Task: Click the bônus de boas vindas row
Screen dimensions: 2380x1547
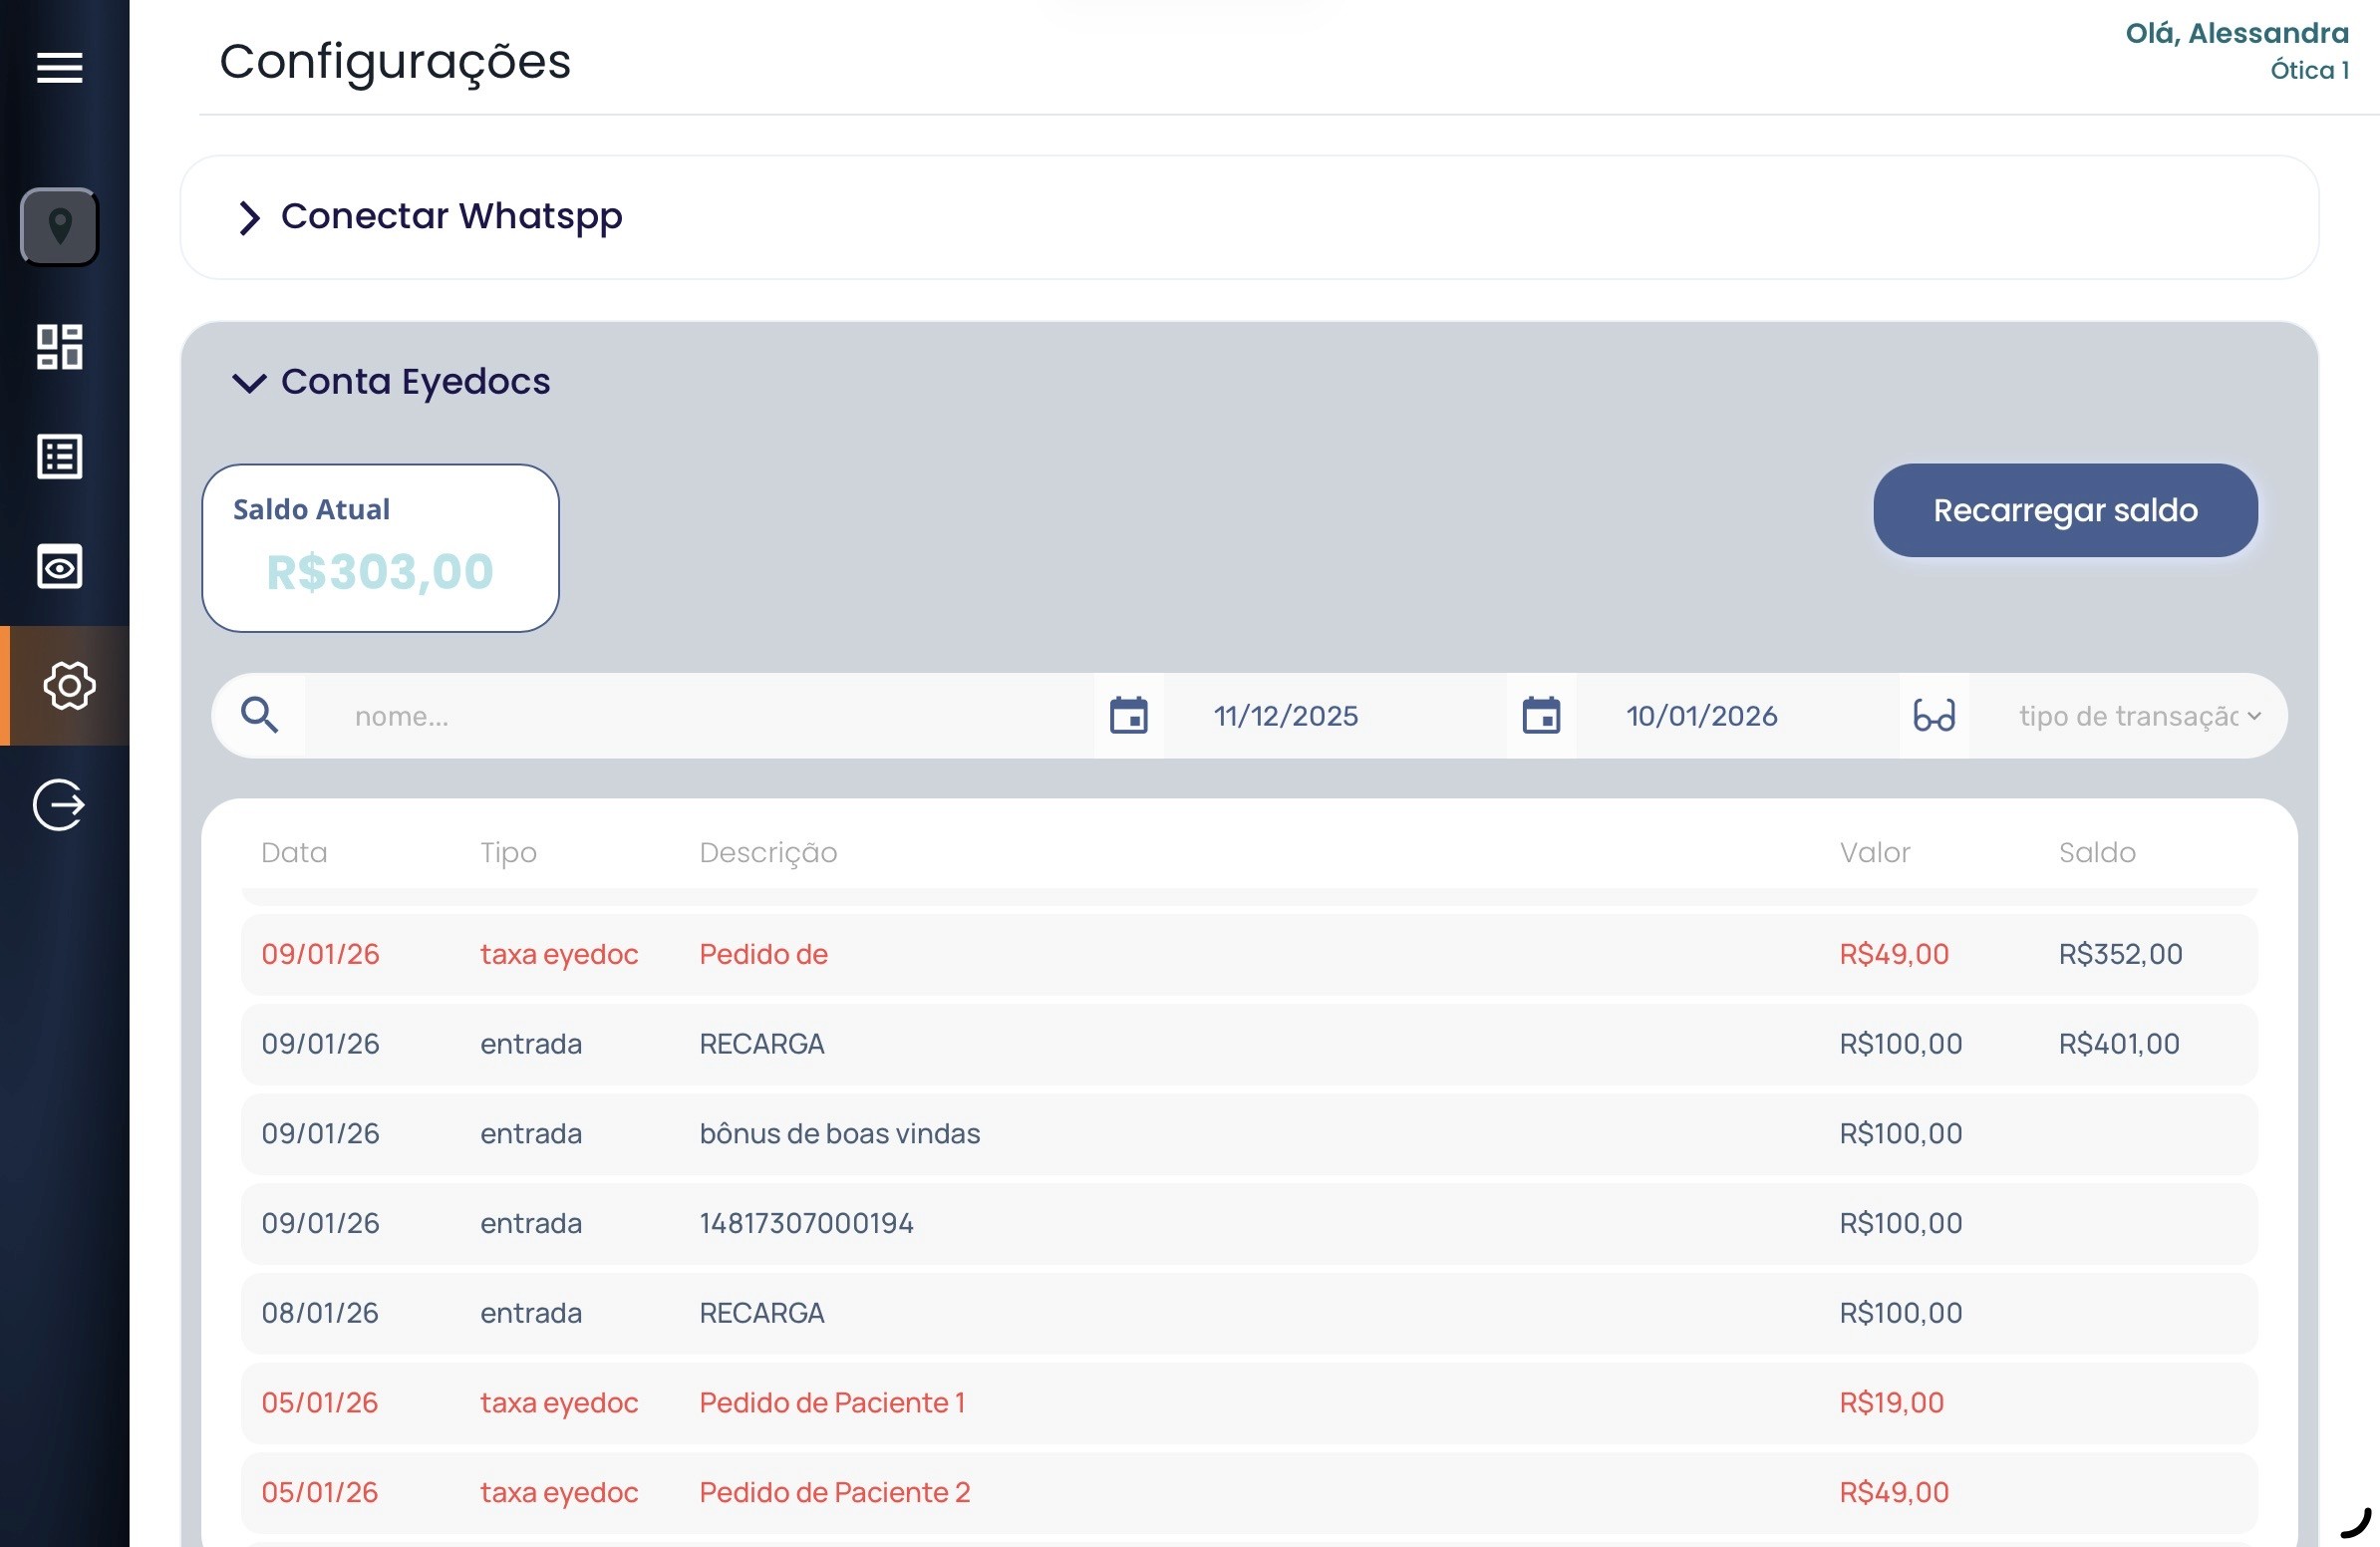Action: tap(1248, 1134)
